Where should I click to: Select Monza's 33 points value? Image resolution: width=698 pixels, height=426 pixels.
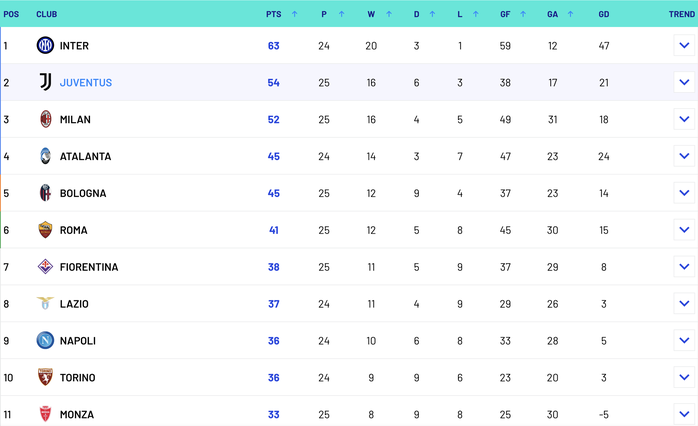pos(273,414)
